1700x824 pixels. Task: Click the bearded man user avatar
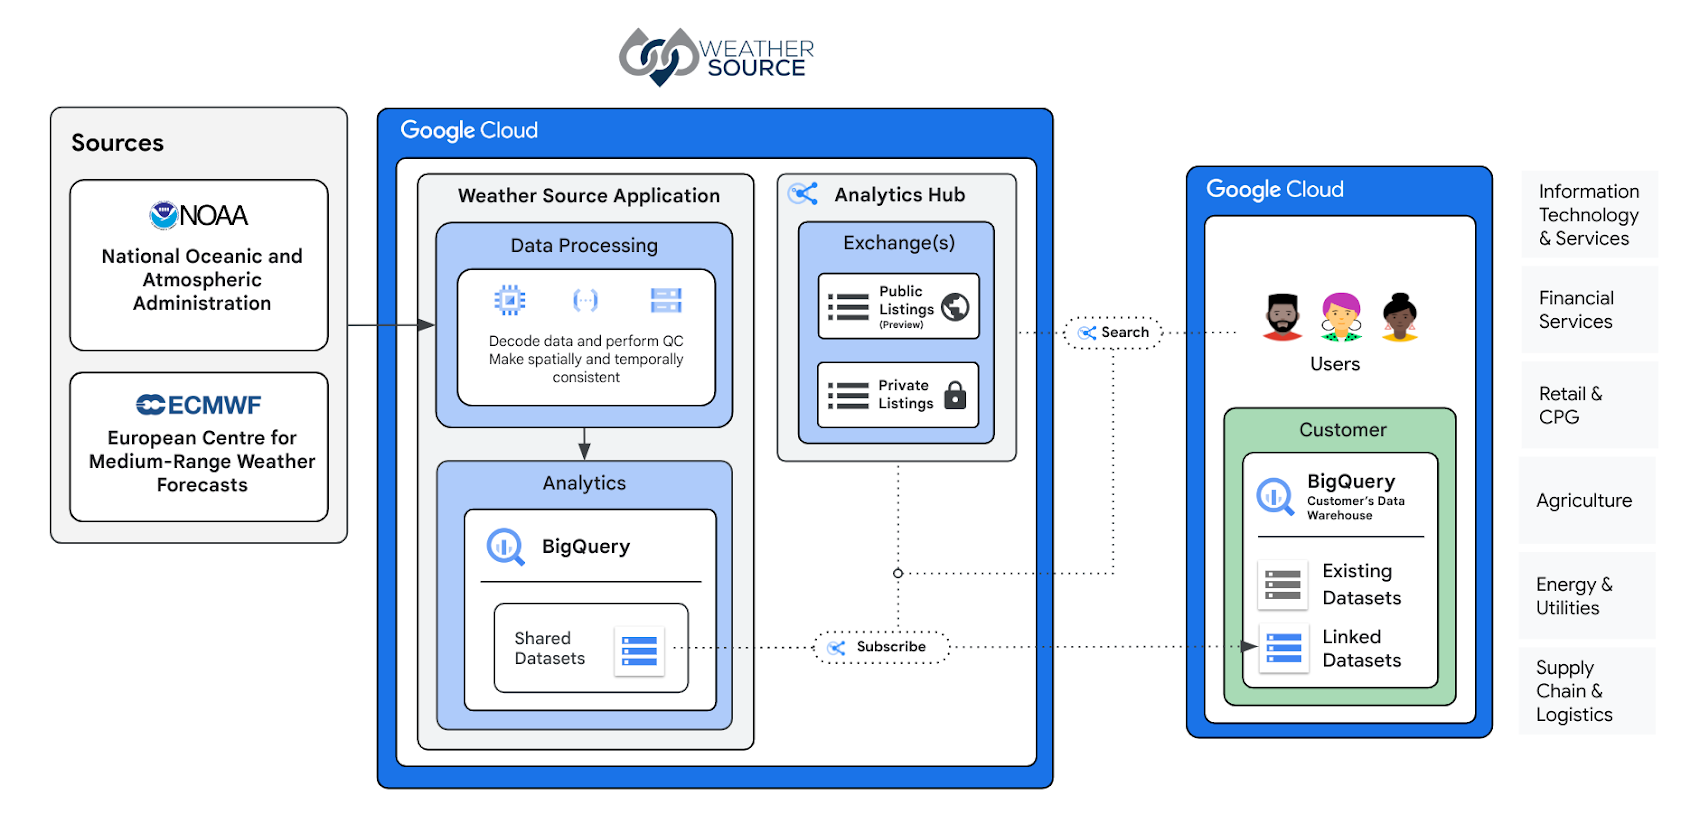point(1283,317)
